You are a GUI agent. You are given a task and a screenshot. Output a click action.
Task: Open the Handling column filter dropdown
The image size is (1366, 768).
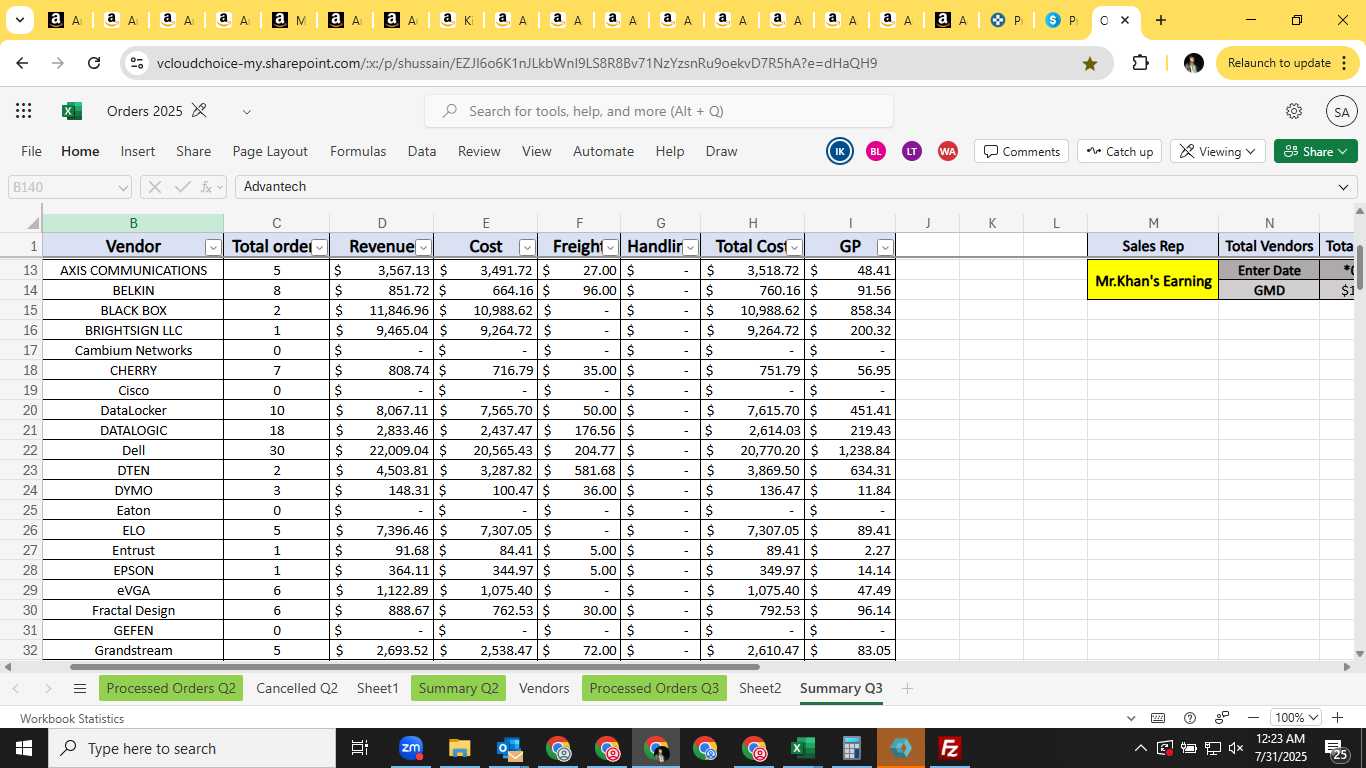[x=691, y=247]
